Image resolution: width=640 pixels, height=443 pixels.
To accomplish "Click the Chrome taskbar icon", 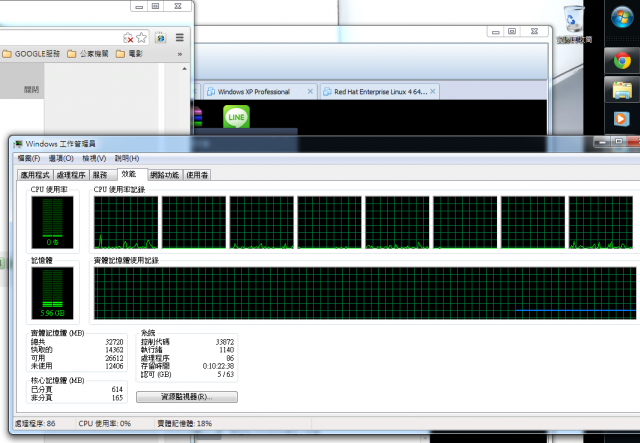I will [622, 61].
